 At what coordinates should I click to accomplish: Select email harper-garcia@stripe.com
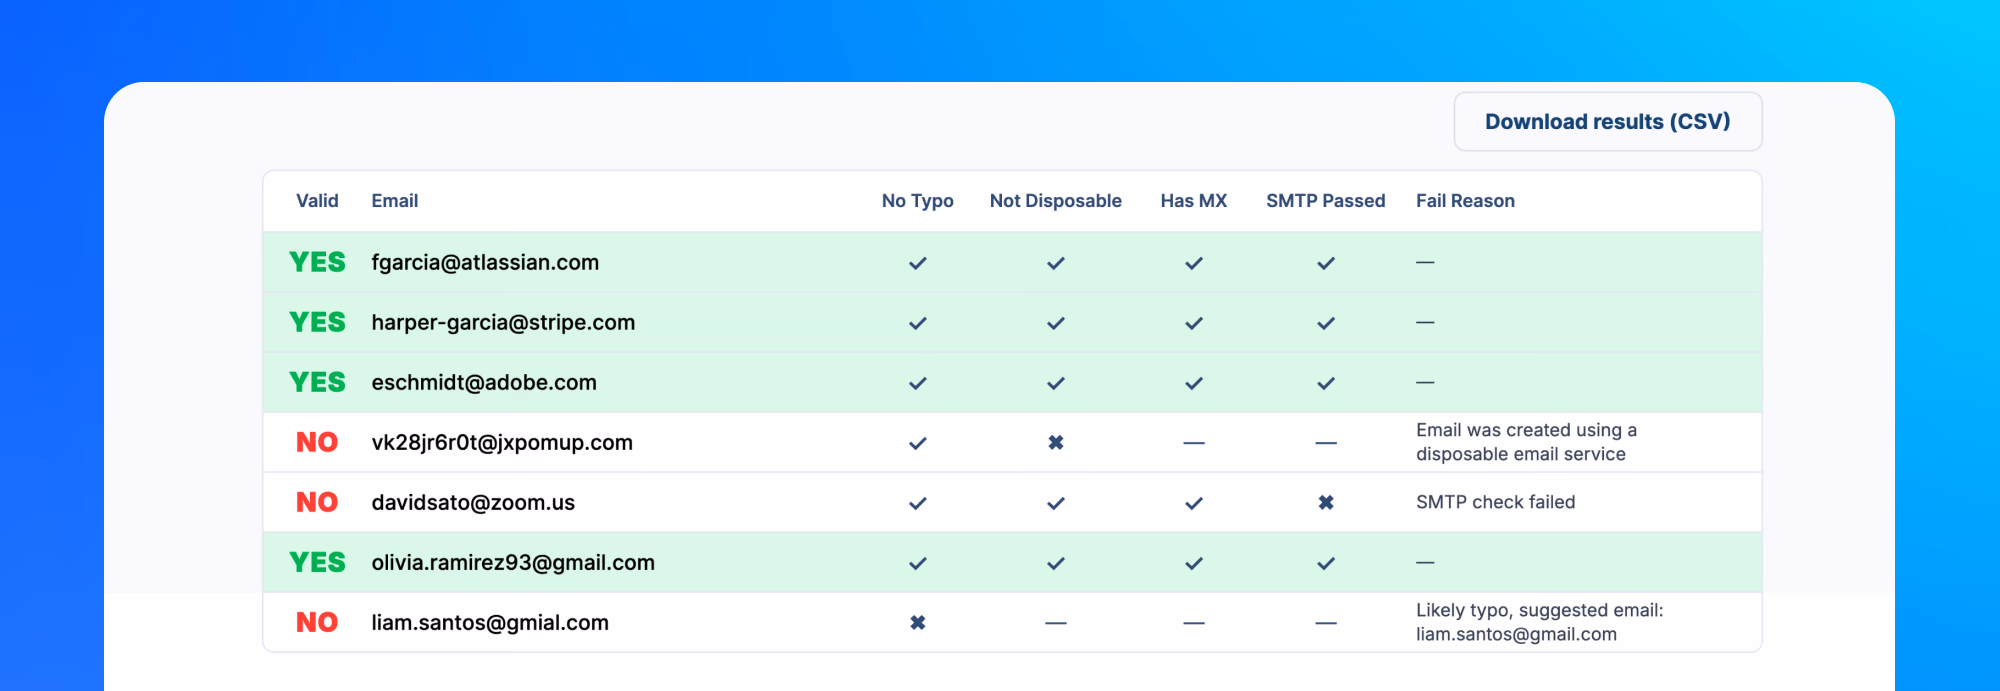tap(503, 323)
